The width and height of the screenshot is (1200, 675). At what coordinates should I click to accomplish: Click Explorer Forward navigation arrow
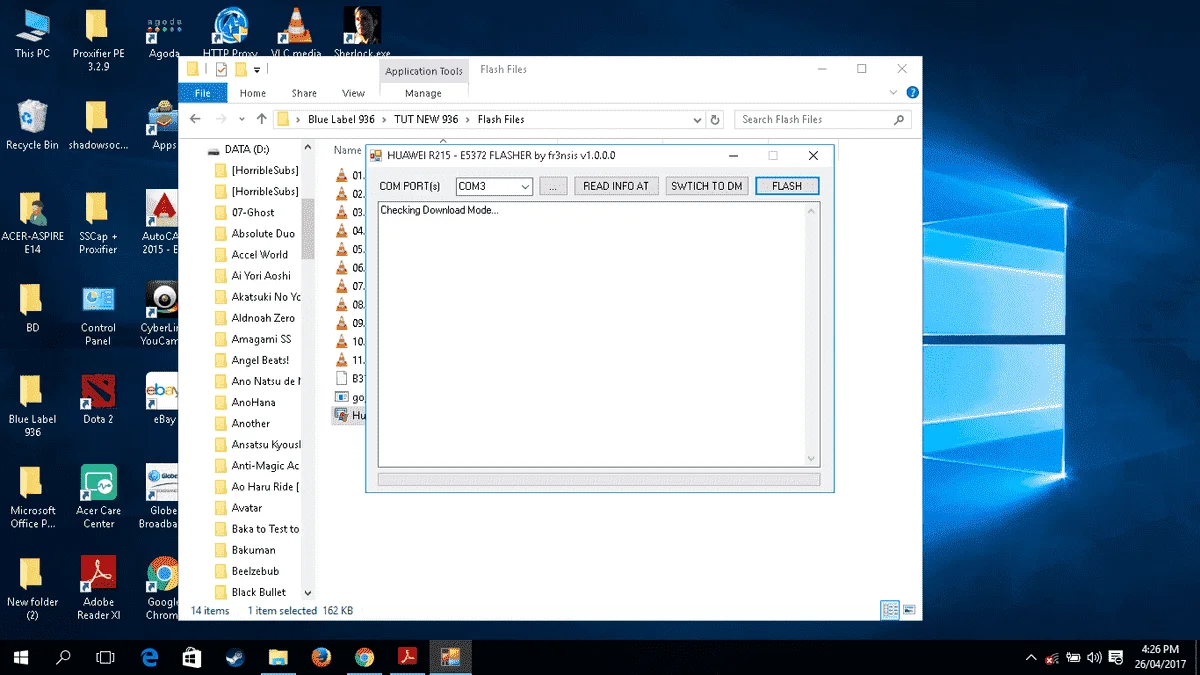coord(222,119)
